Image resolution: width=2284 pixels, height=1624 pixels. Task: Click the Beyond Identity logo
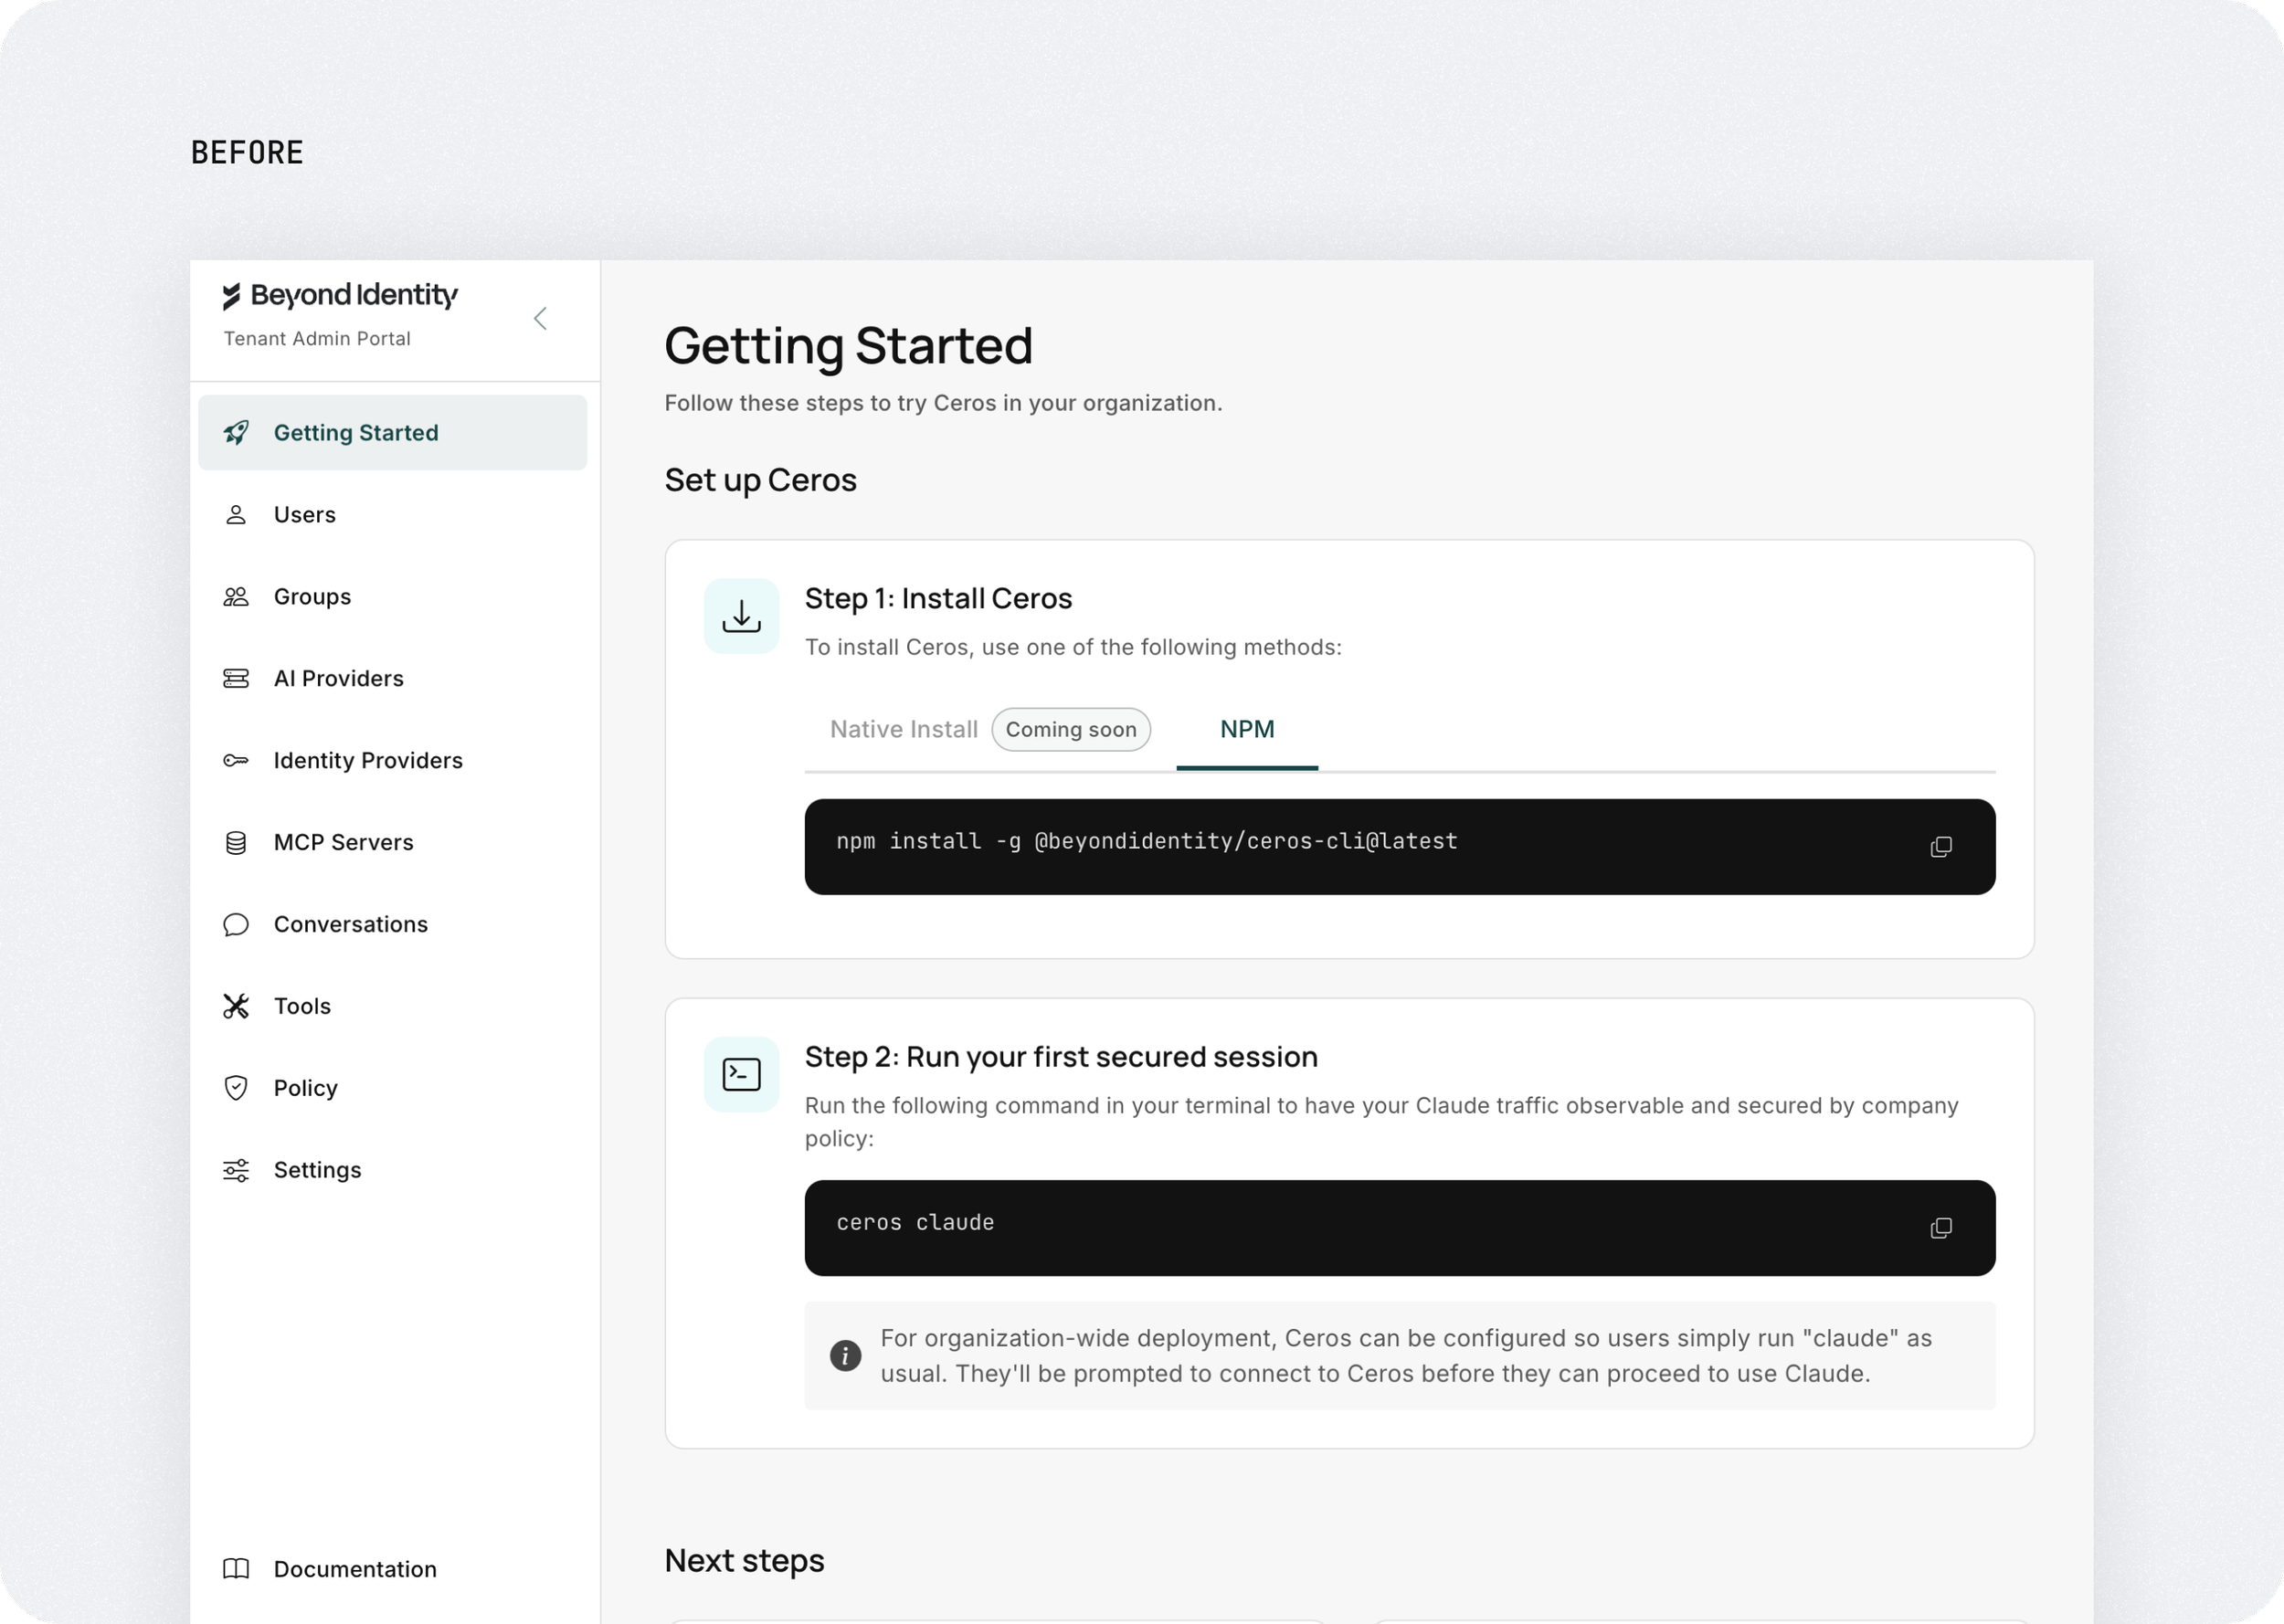pyautogui.click(x=340, y=296)
